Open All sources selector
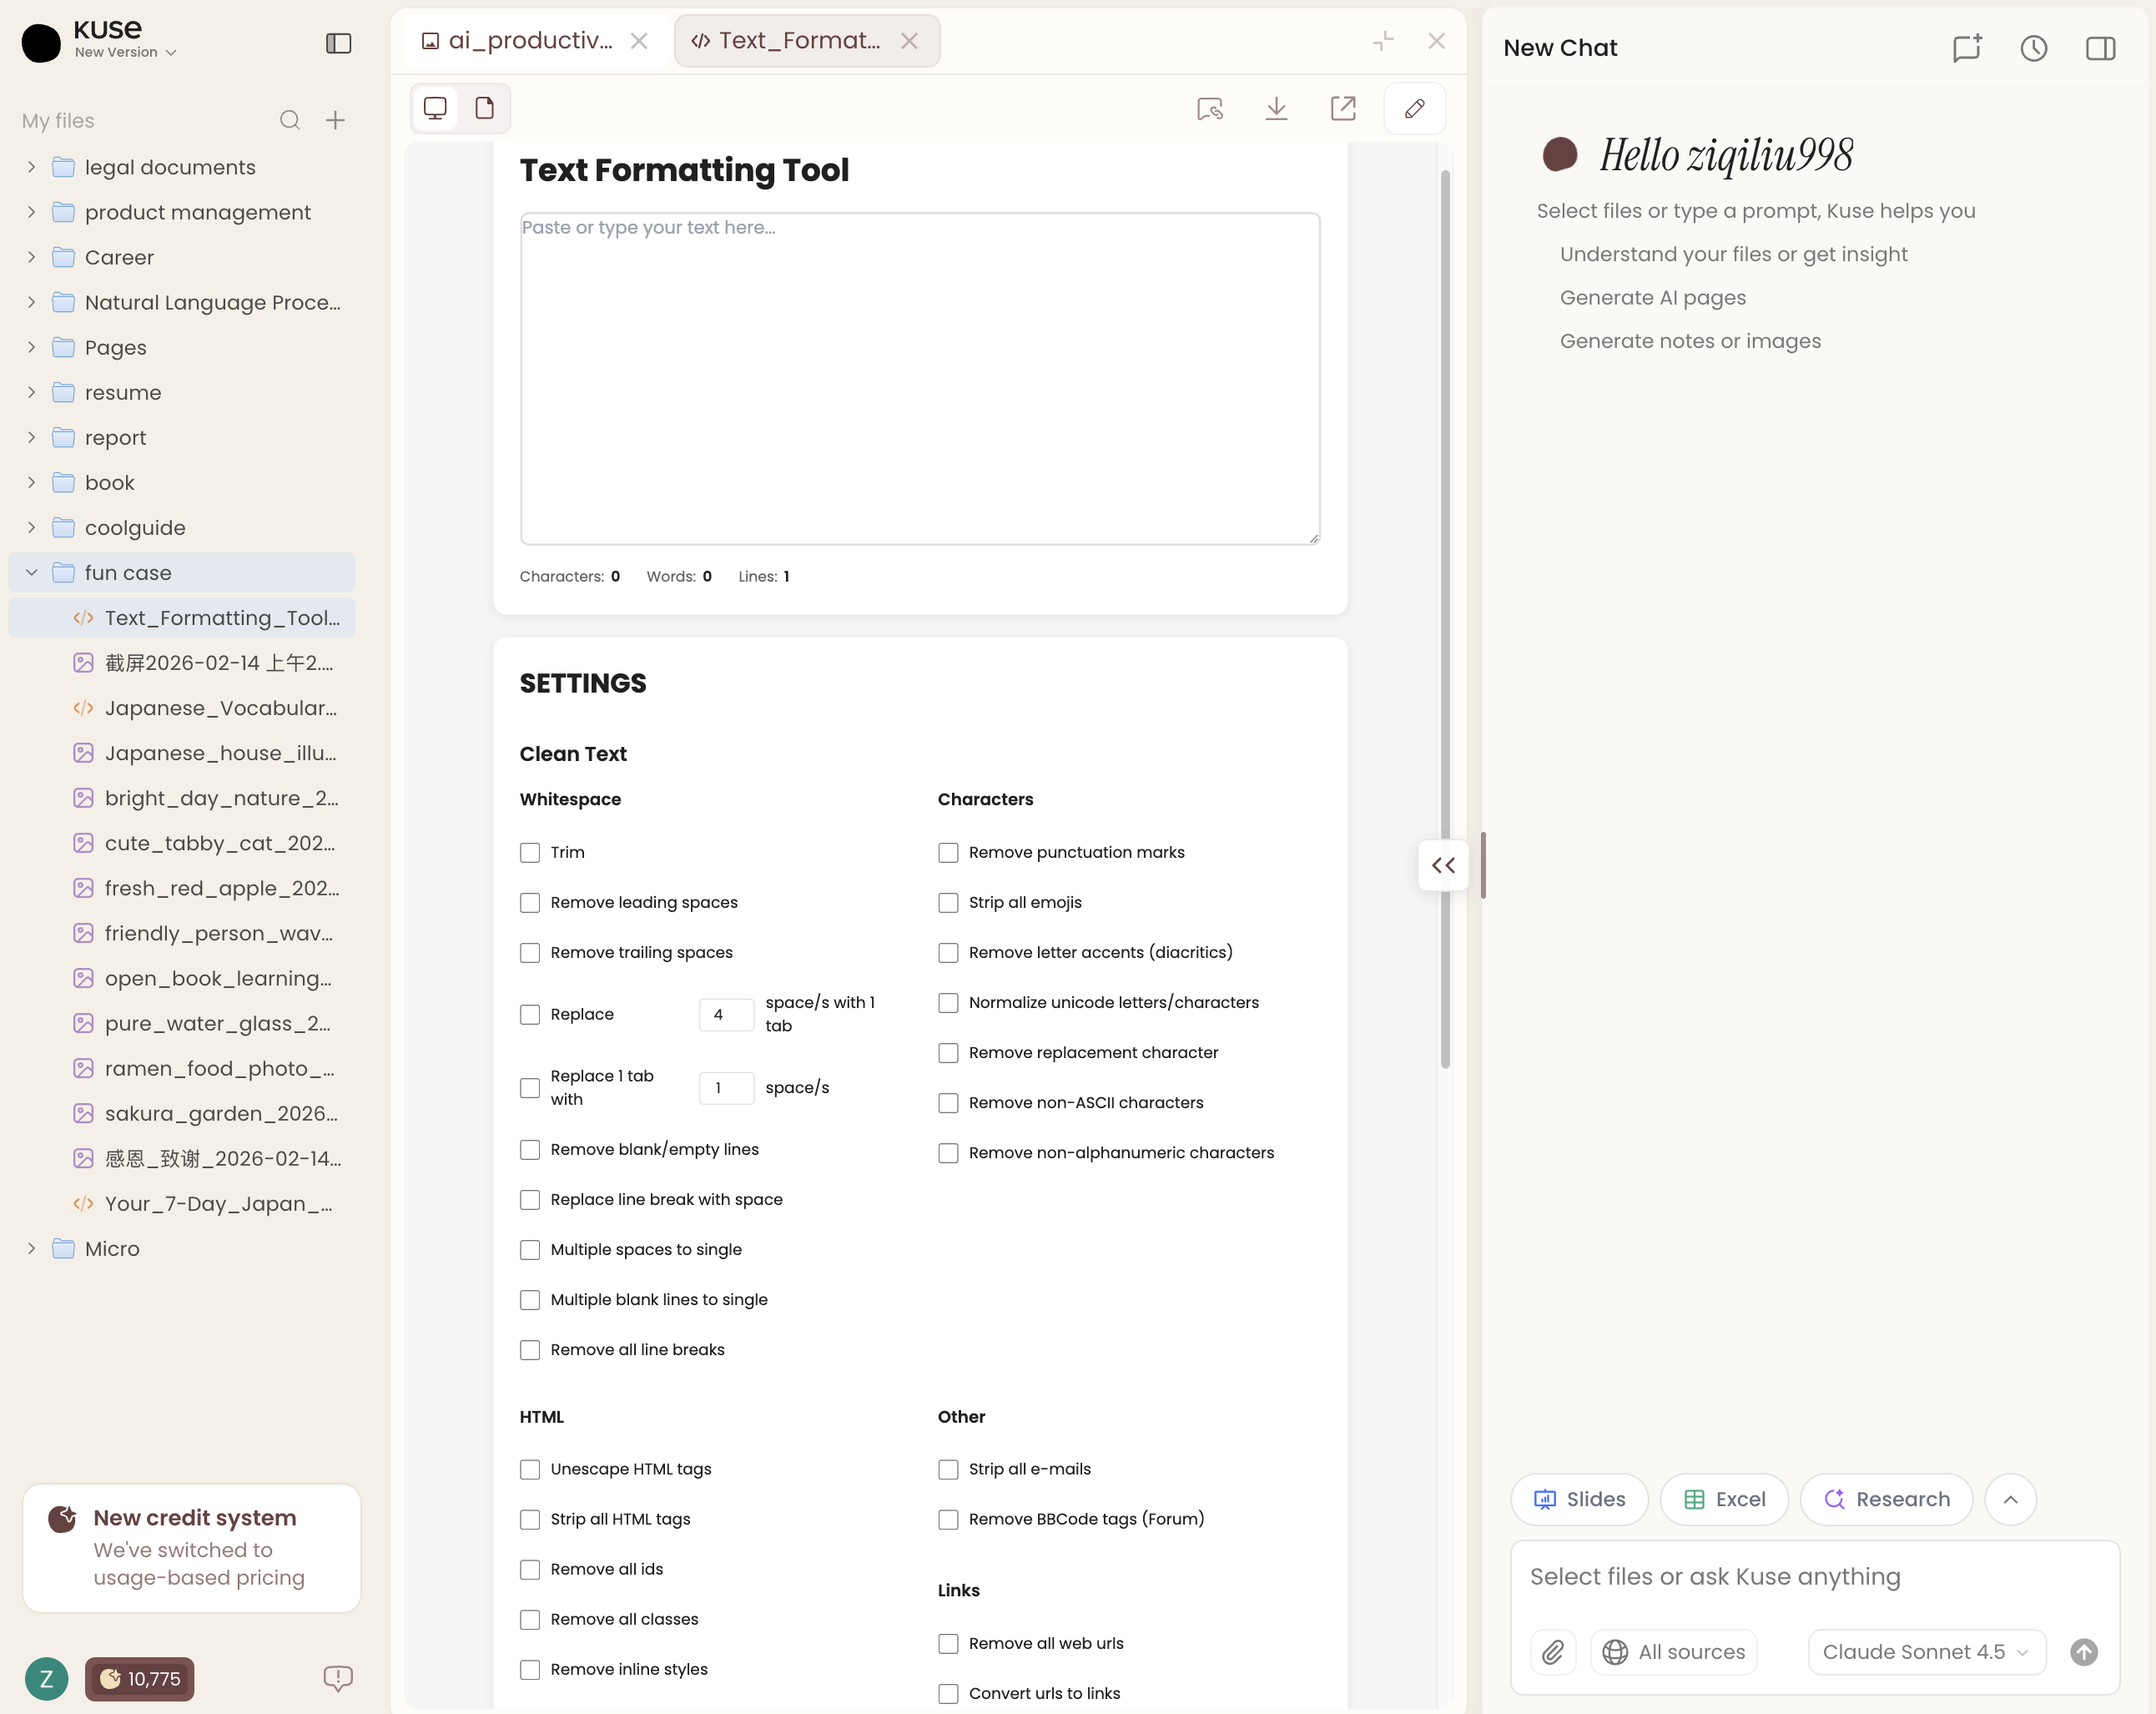 (x=1674, y=1651)
